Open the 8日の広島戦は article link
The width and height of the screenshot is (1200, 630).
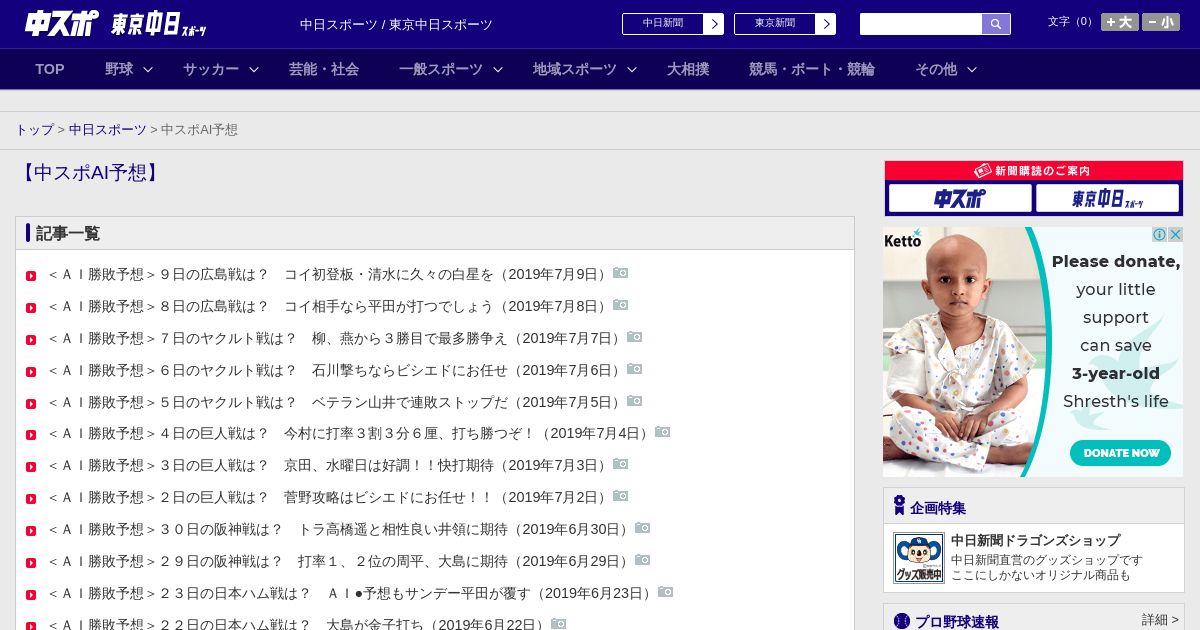[x=328, y=306]
